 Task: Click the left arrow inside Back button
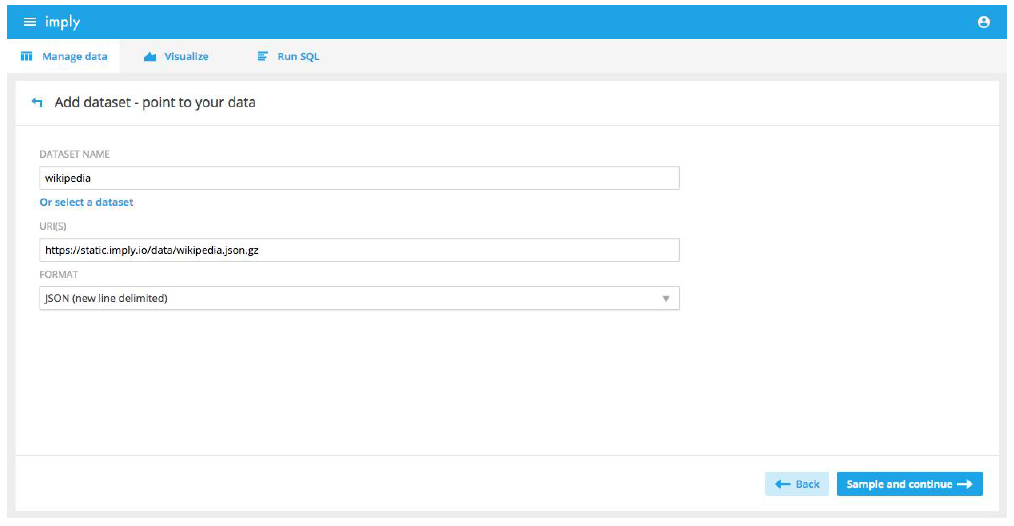(783, 484)
